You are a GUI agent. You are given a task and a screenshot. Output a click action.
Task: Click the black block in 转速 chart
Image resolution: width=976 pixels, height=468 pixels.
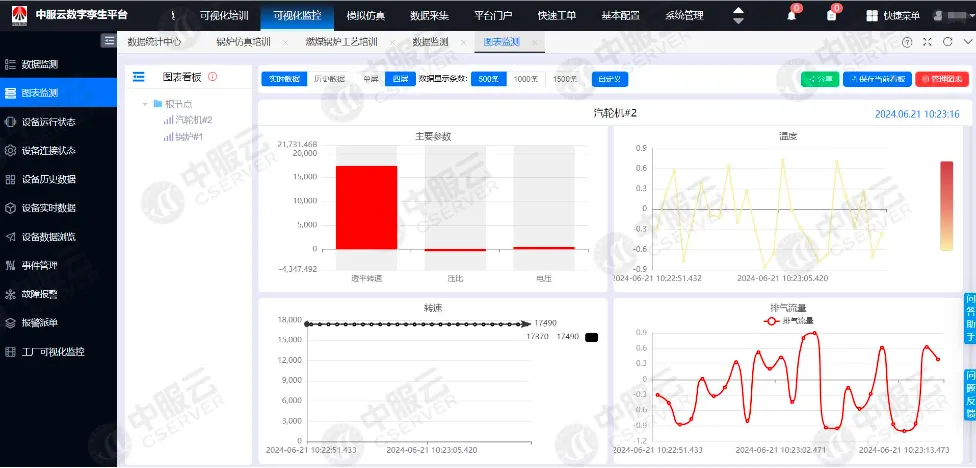pyautogui.click(x=592, y=337)
